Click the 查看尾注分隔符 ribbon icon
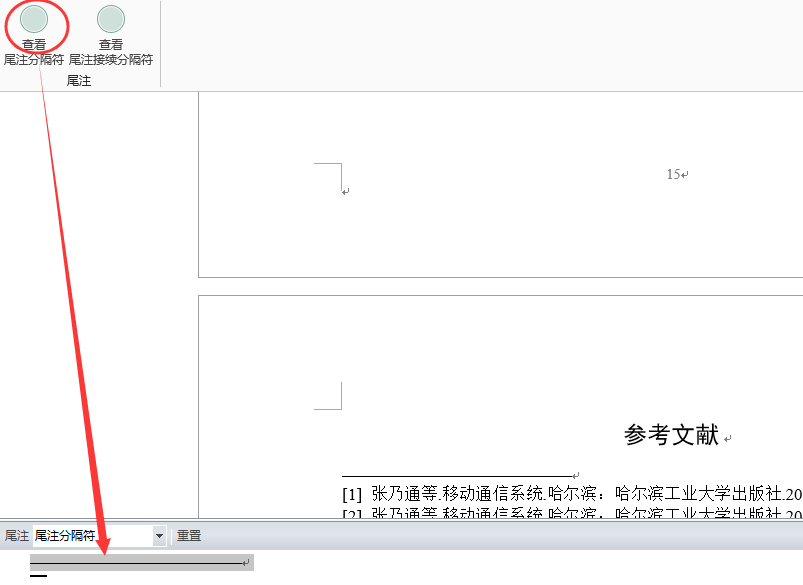 tap(34, 19)
